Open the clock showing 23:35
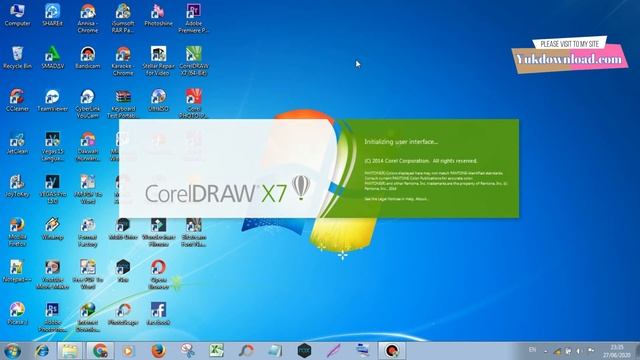The image size is (640, 360). [617, 351]
